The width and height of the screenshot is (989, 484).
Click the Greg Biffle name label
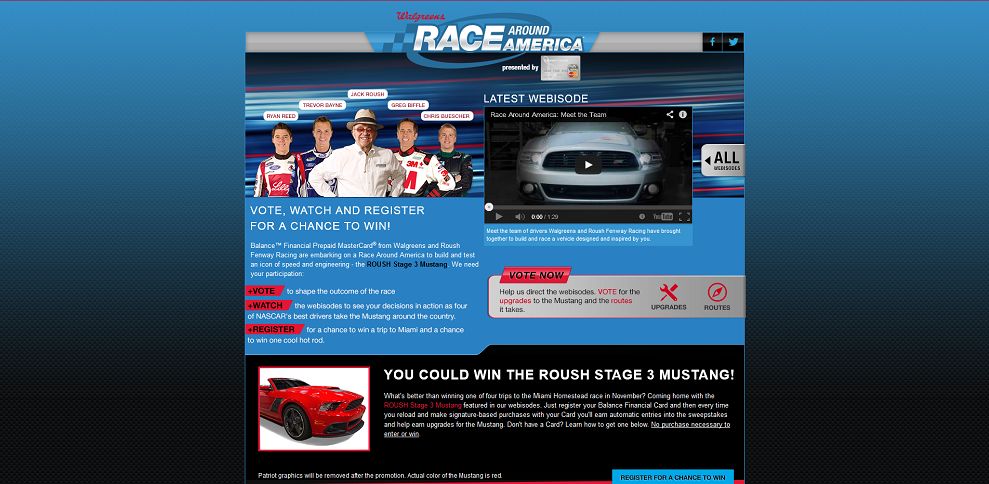point(408,105)
